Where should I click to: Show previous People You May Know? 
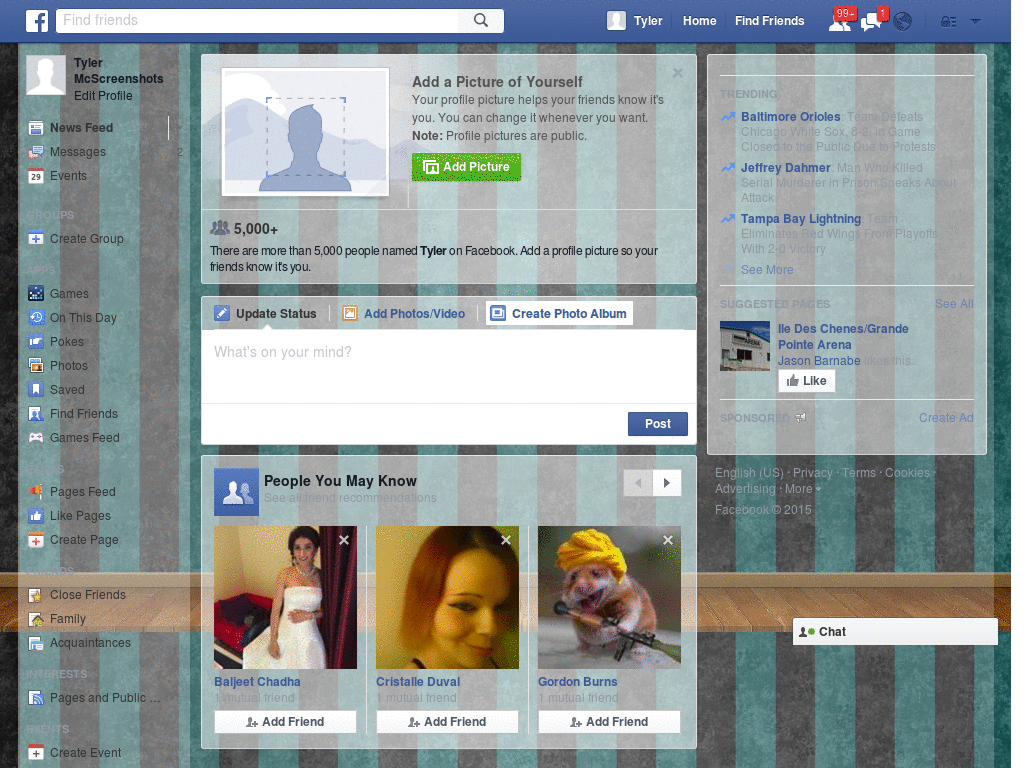(638, 483)
